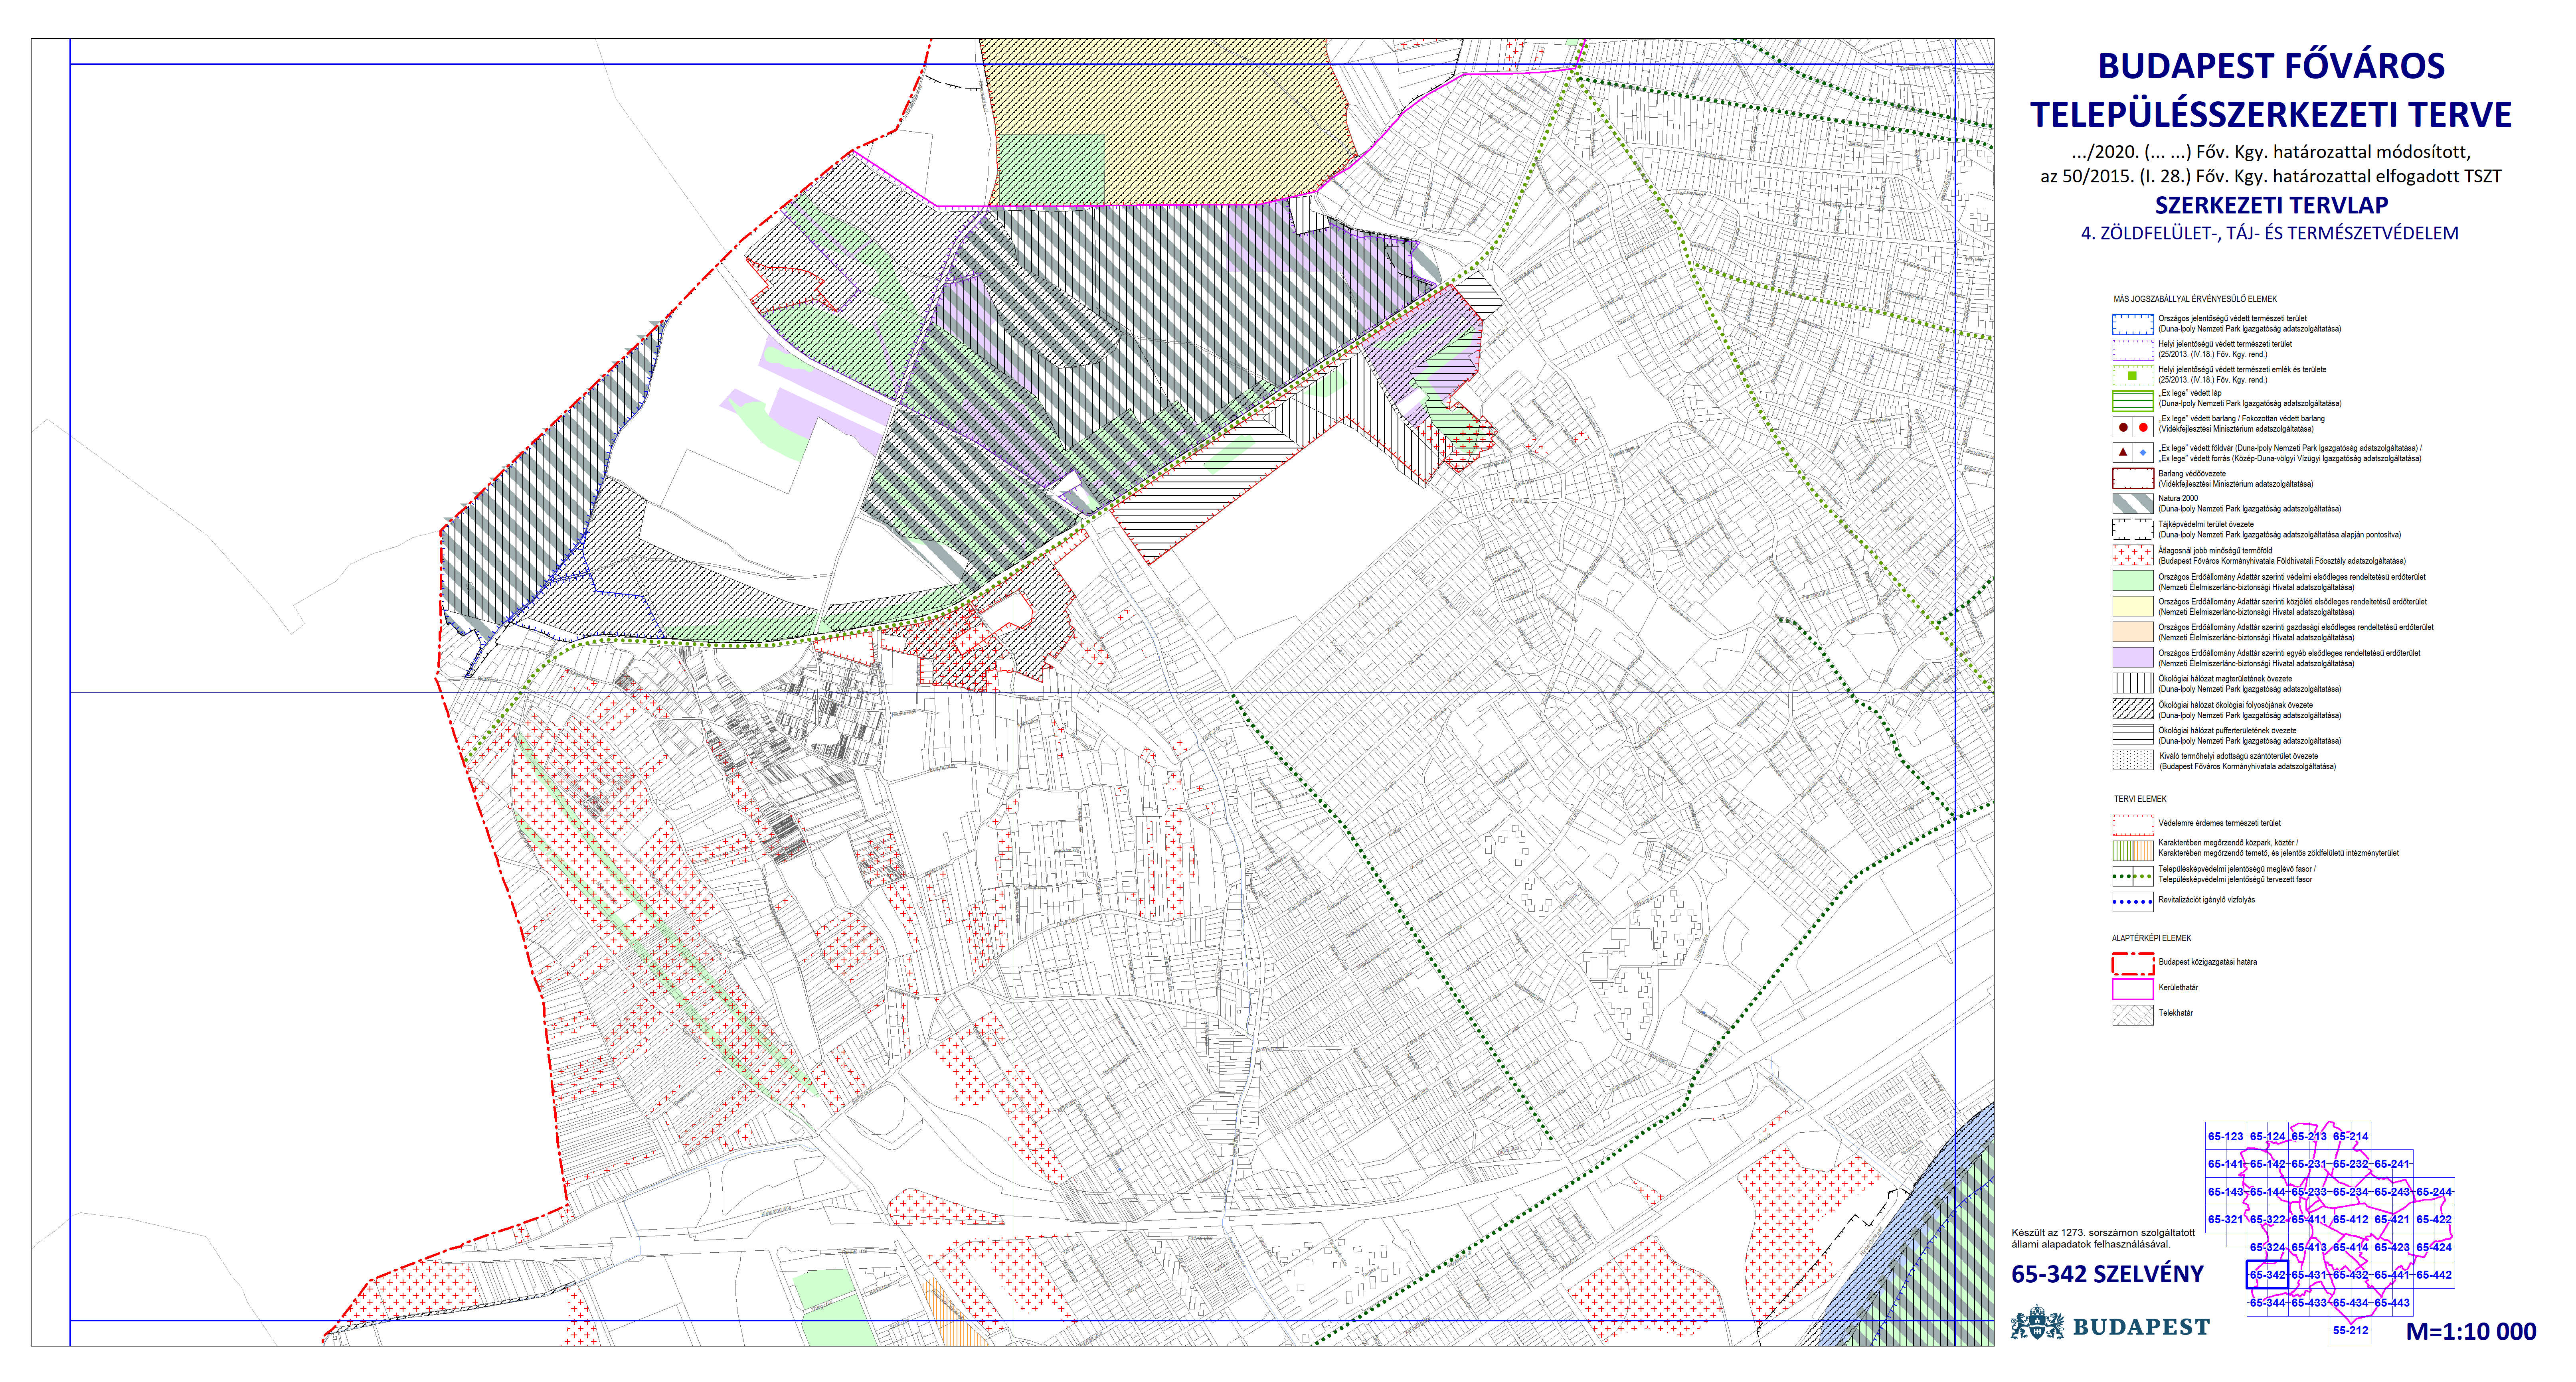Viewport: 2576px width, 1382px height.
Task: Select index sheet cell 65-442
Action: point(2434,1275)
